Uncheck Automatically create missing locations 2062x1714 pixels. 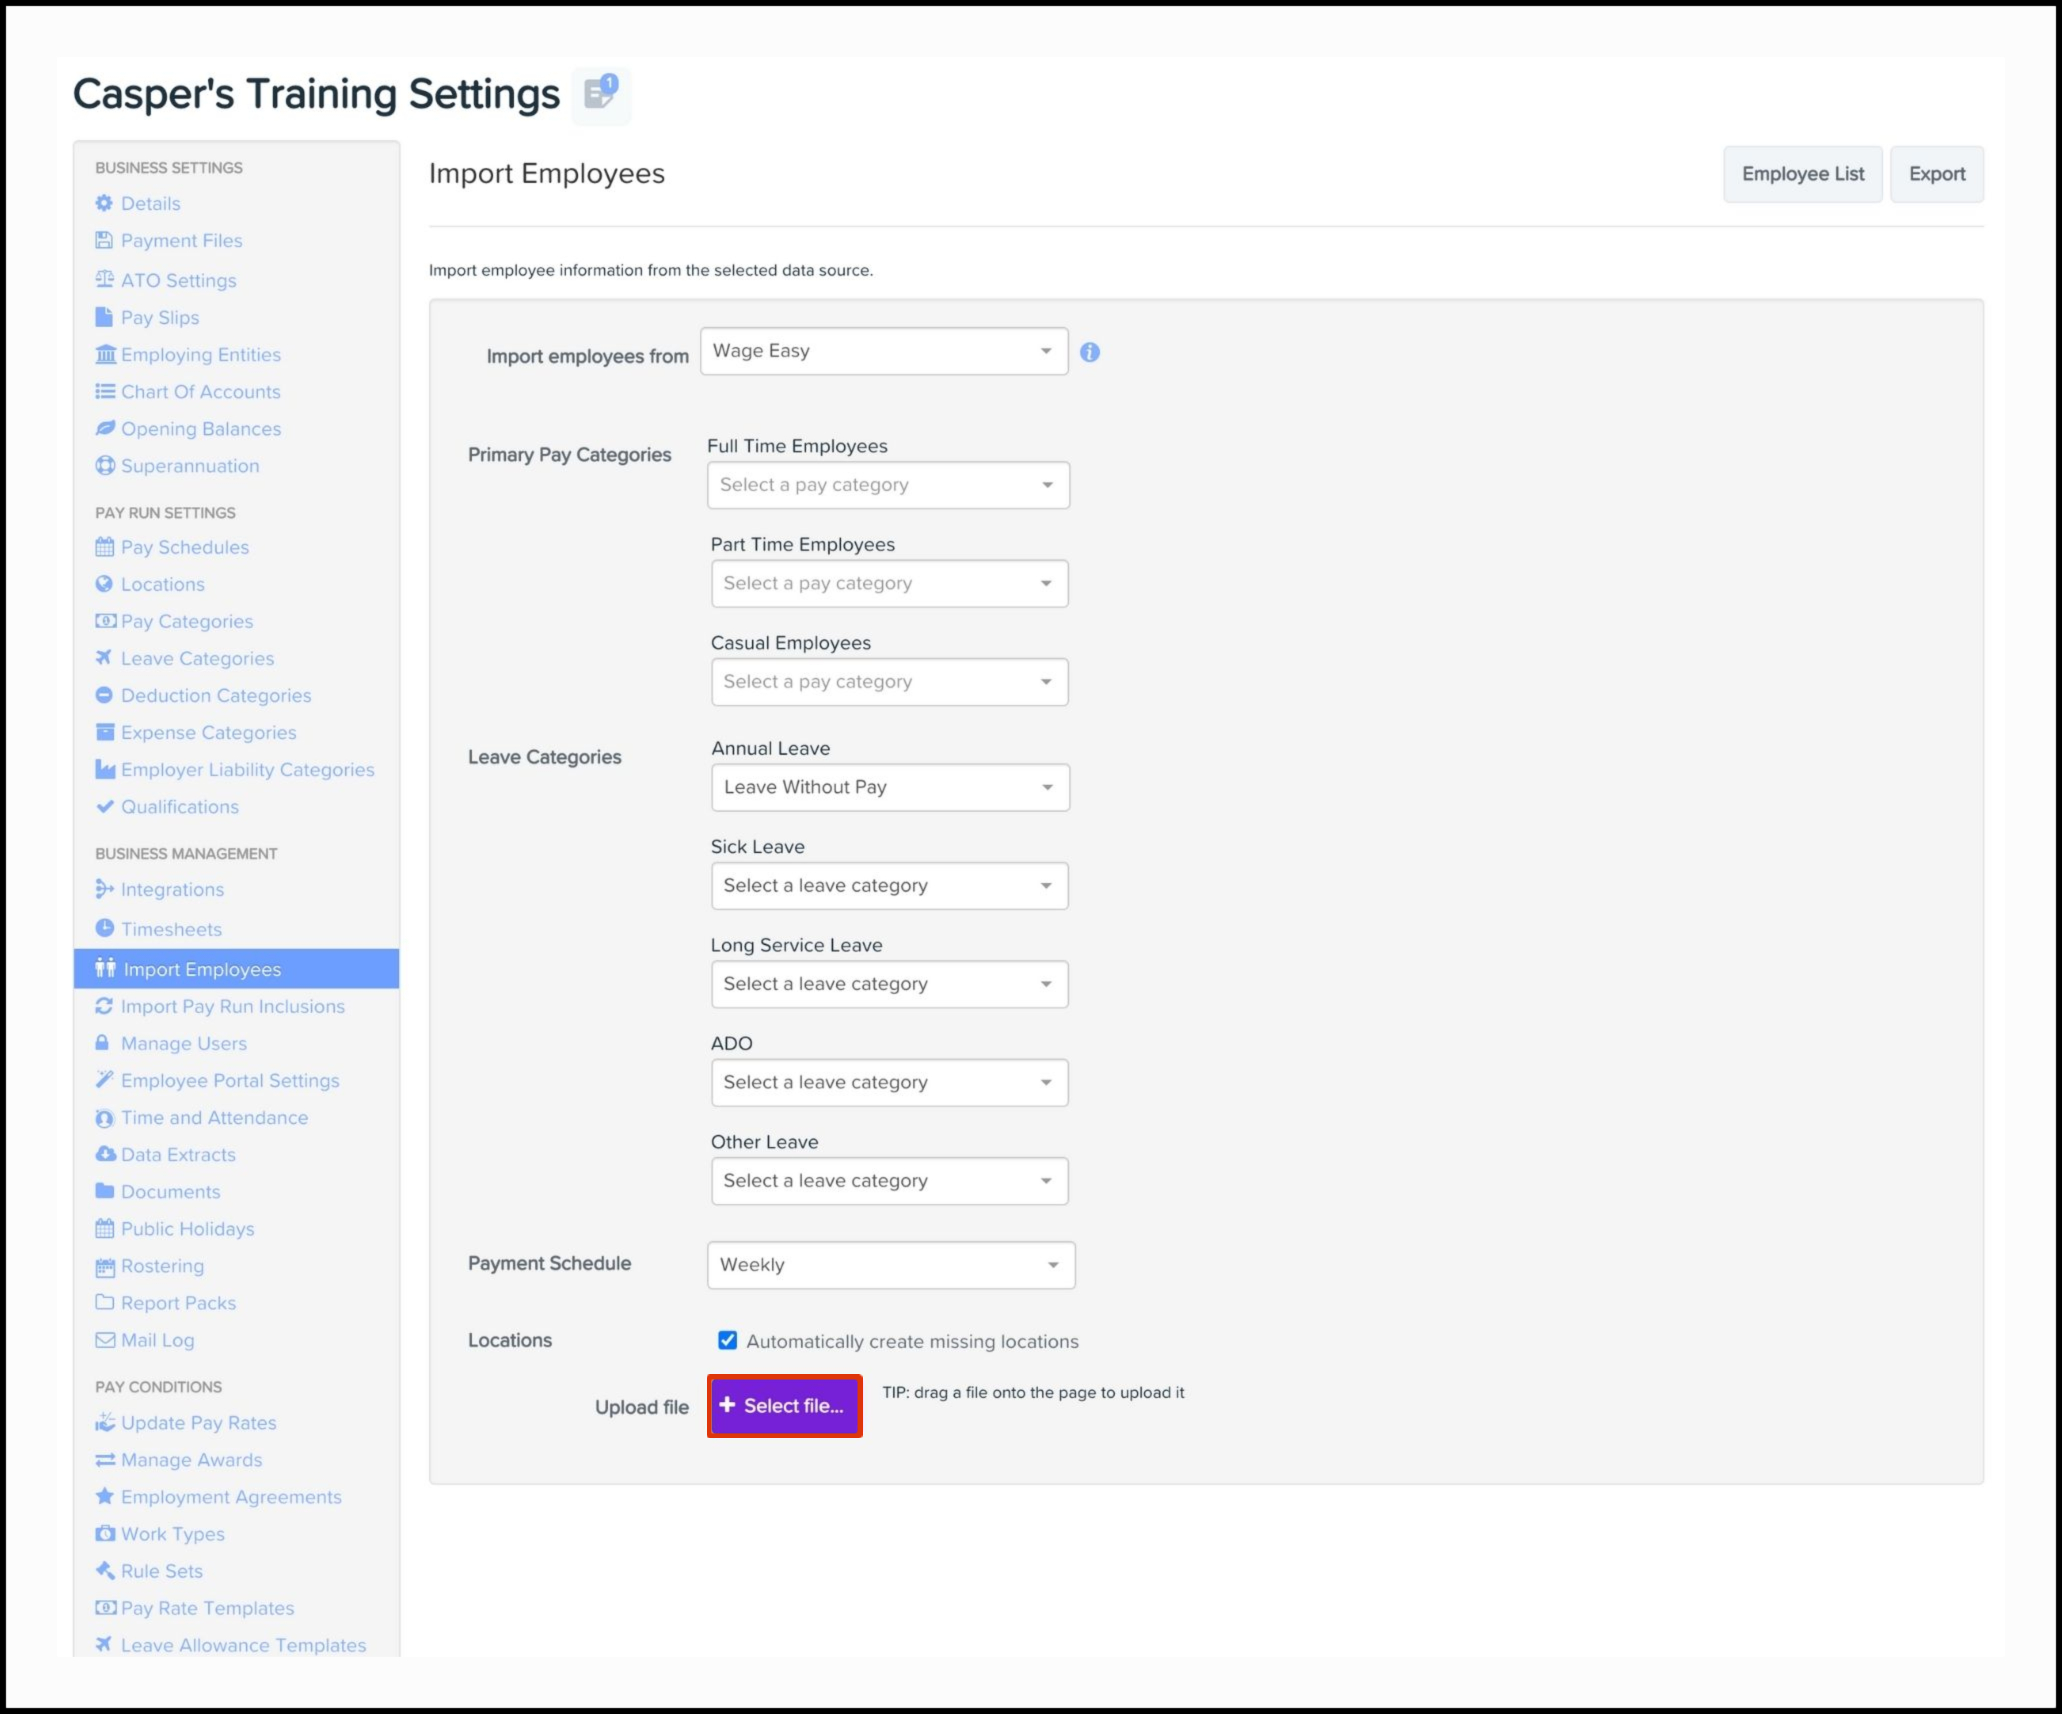coord(727,1340)
